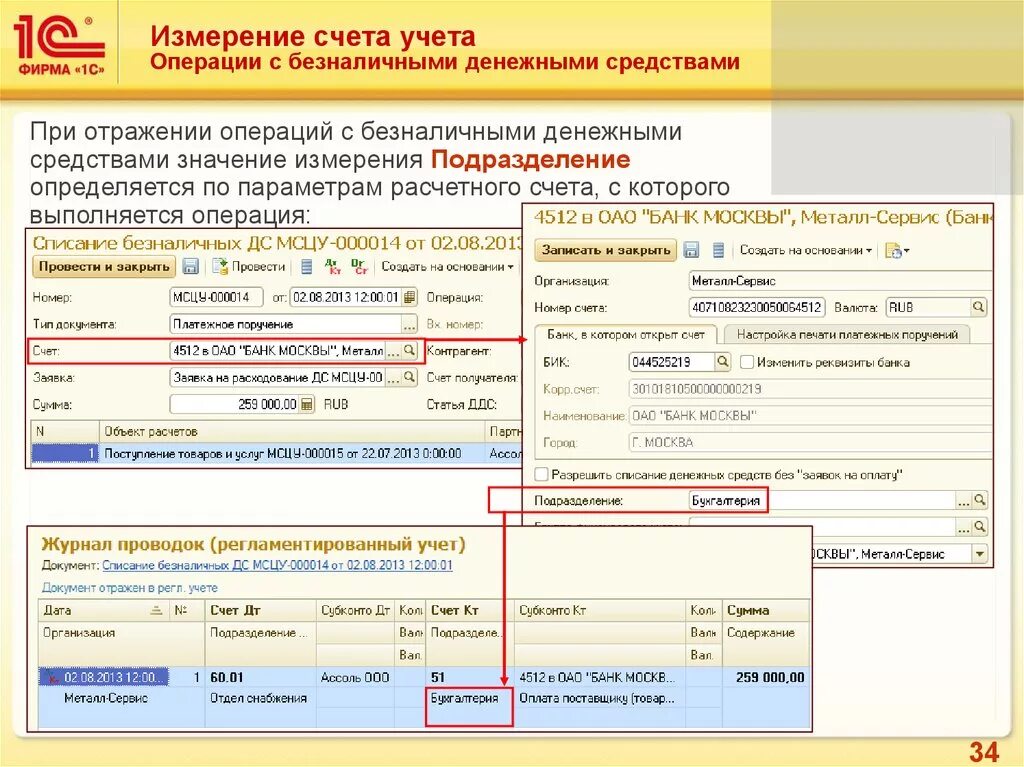The height and width of the screenshot is (767, 1024).
Task: Click ellipsis button of Подразделение field
Action: pyautogui.click(x=963, y=501)
